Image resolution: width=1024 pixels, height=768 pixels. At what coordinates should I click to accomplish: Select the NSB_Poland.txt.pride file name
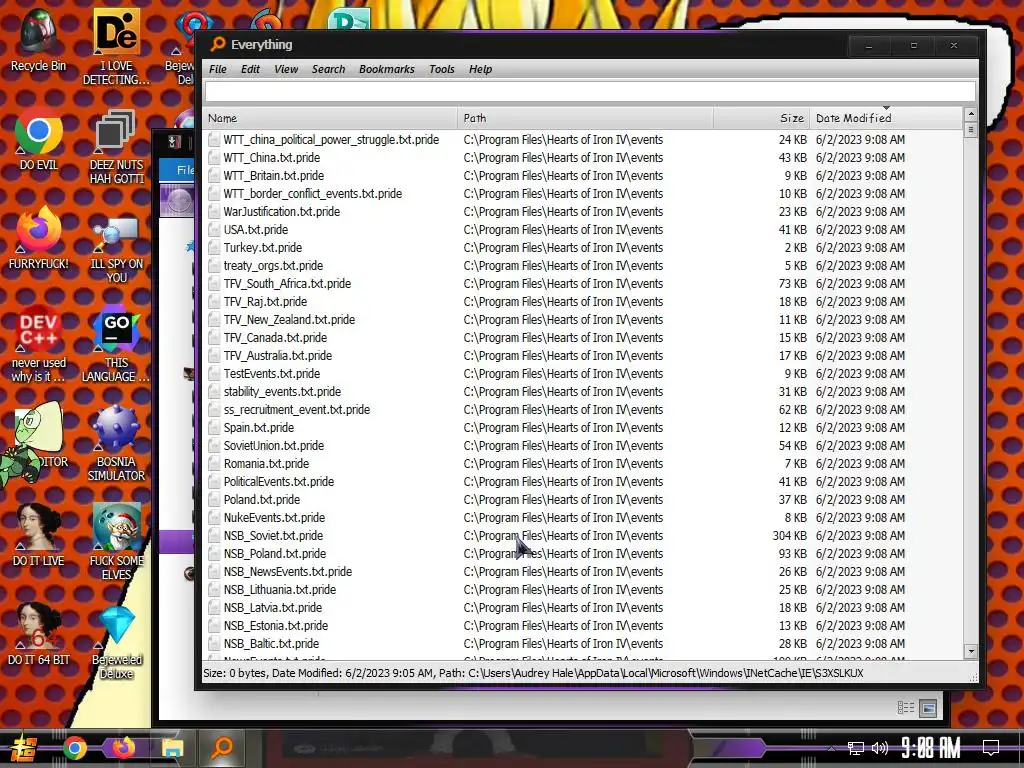(x=275, y=554)
